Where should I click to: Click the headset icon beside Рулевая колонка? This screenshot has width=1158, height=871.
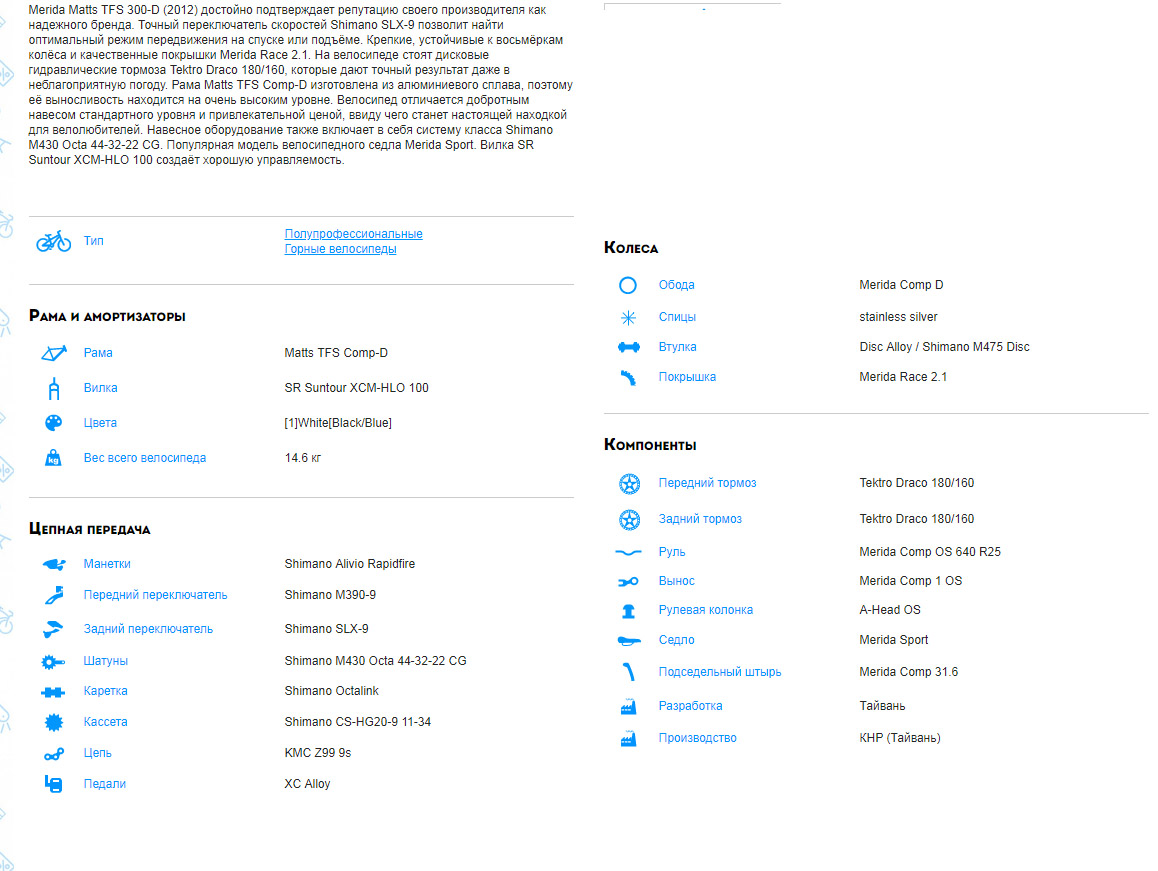[628, 611]
